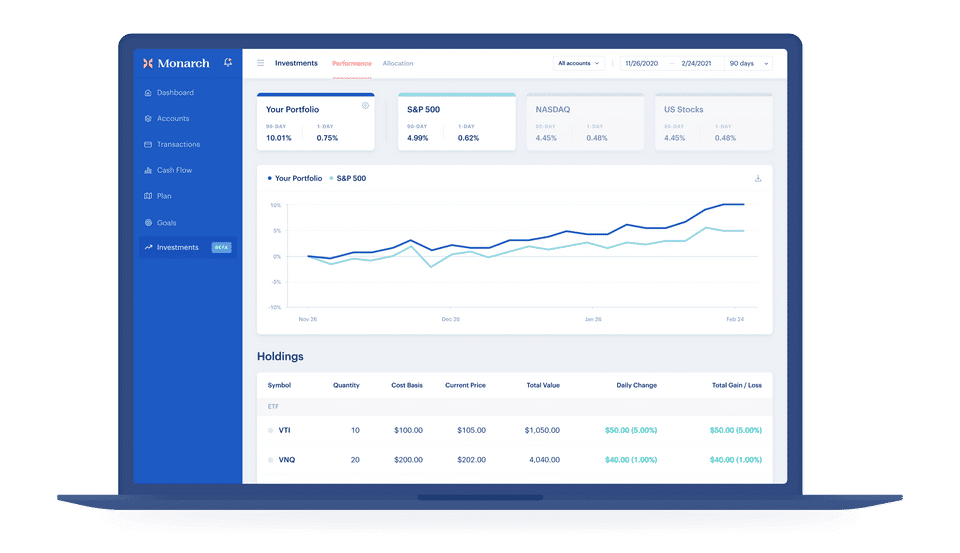Select the Your Portfolio card
This screenshot has height=553, width=960.
[315, 122]
